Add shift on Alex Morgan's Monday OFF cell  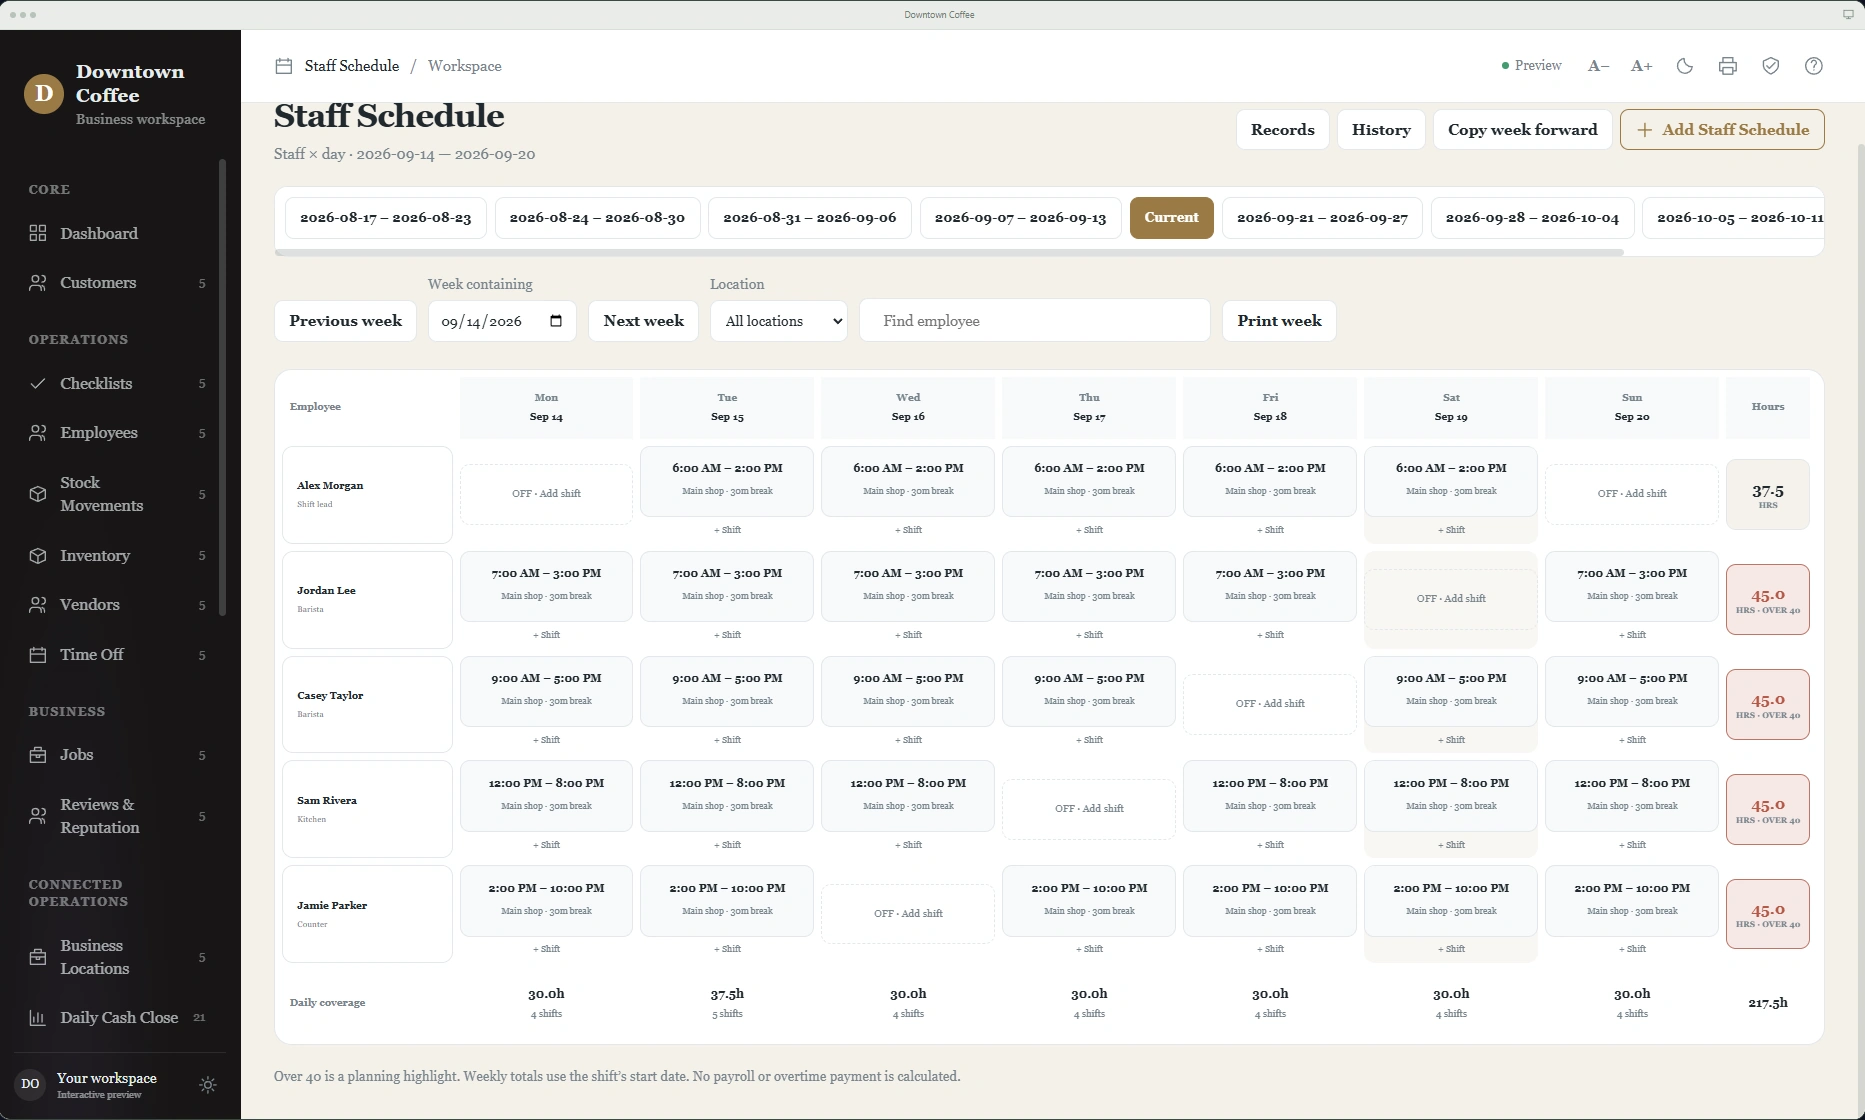[546, 494]
